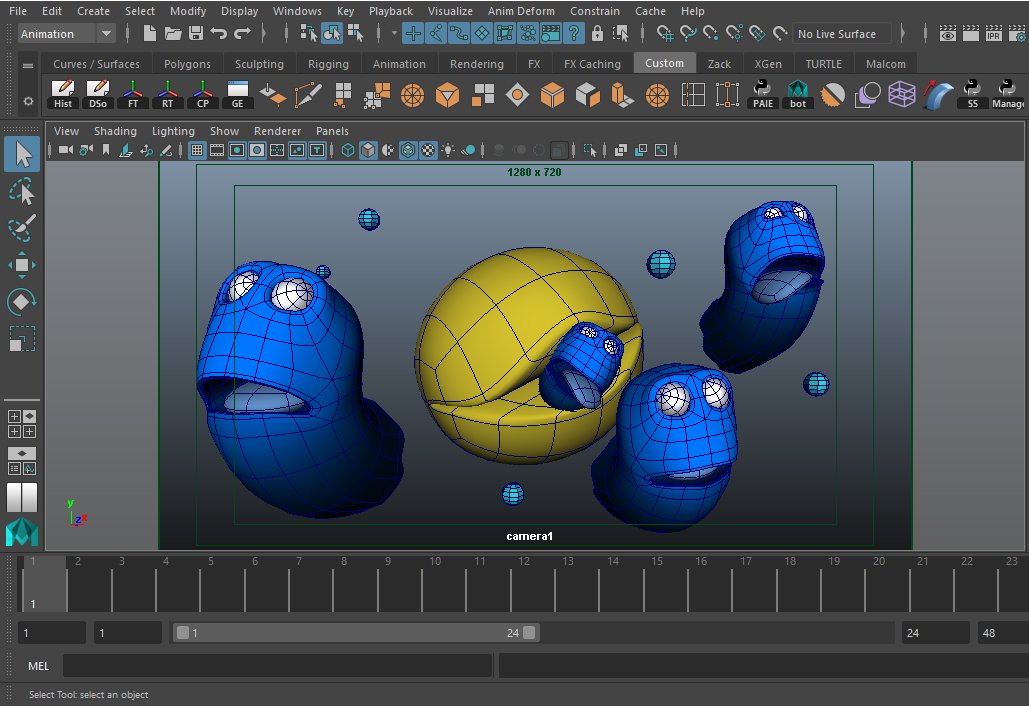Click the lock selection padlock icon
This screenshot has width=1029, height=706.
click(x=597, y=33)
